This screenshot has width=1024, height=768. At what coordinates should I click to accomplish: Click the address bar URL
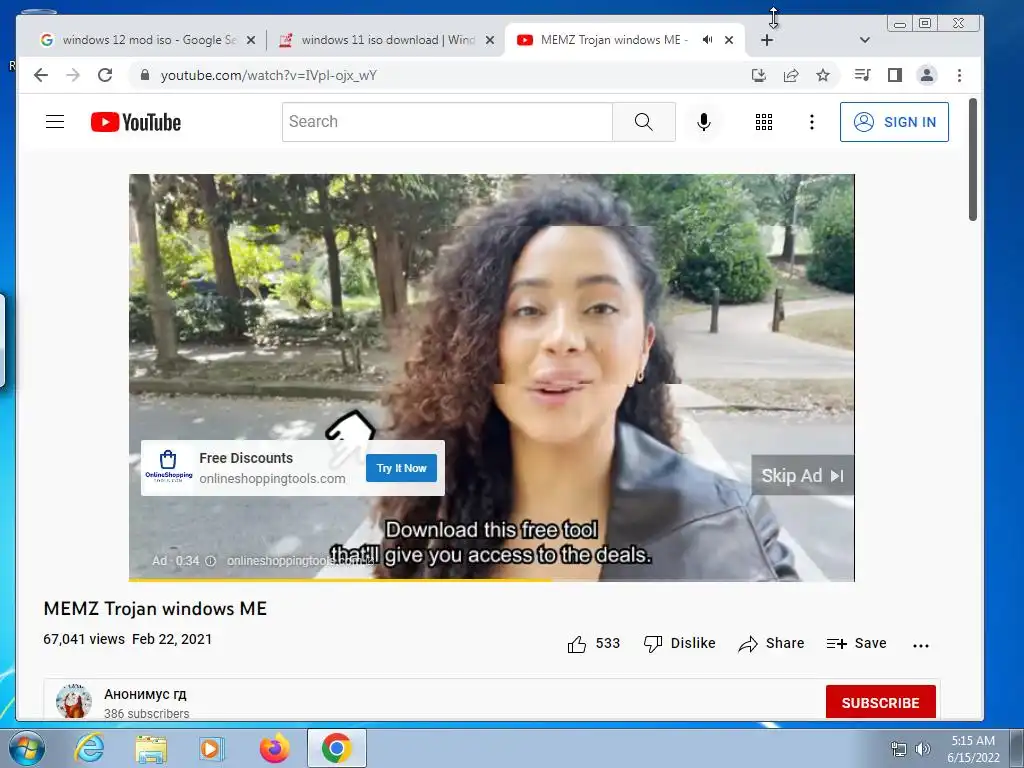pos(268,75)
